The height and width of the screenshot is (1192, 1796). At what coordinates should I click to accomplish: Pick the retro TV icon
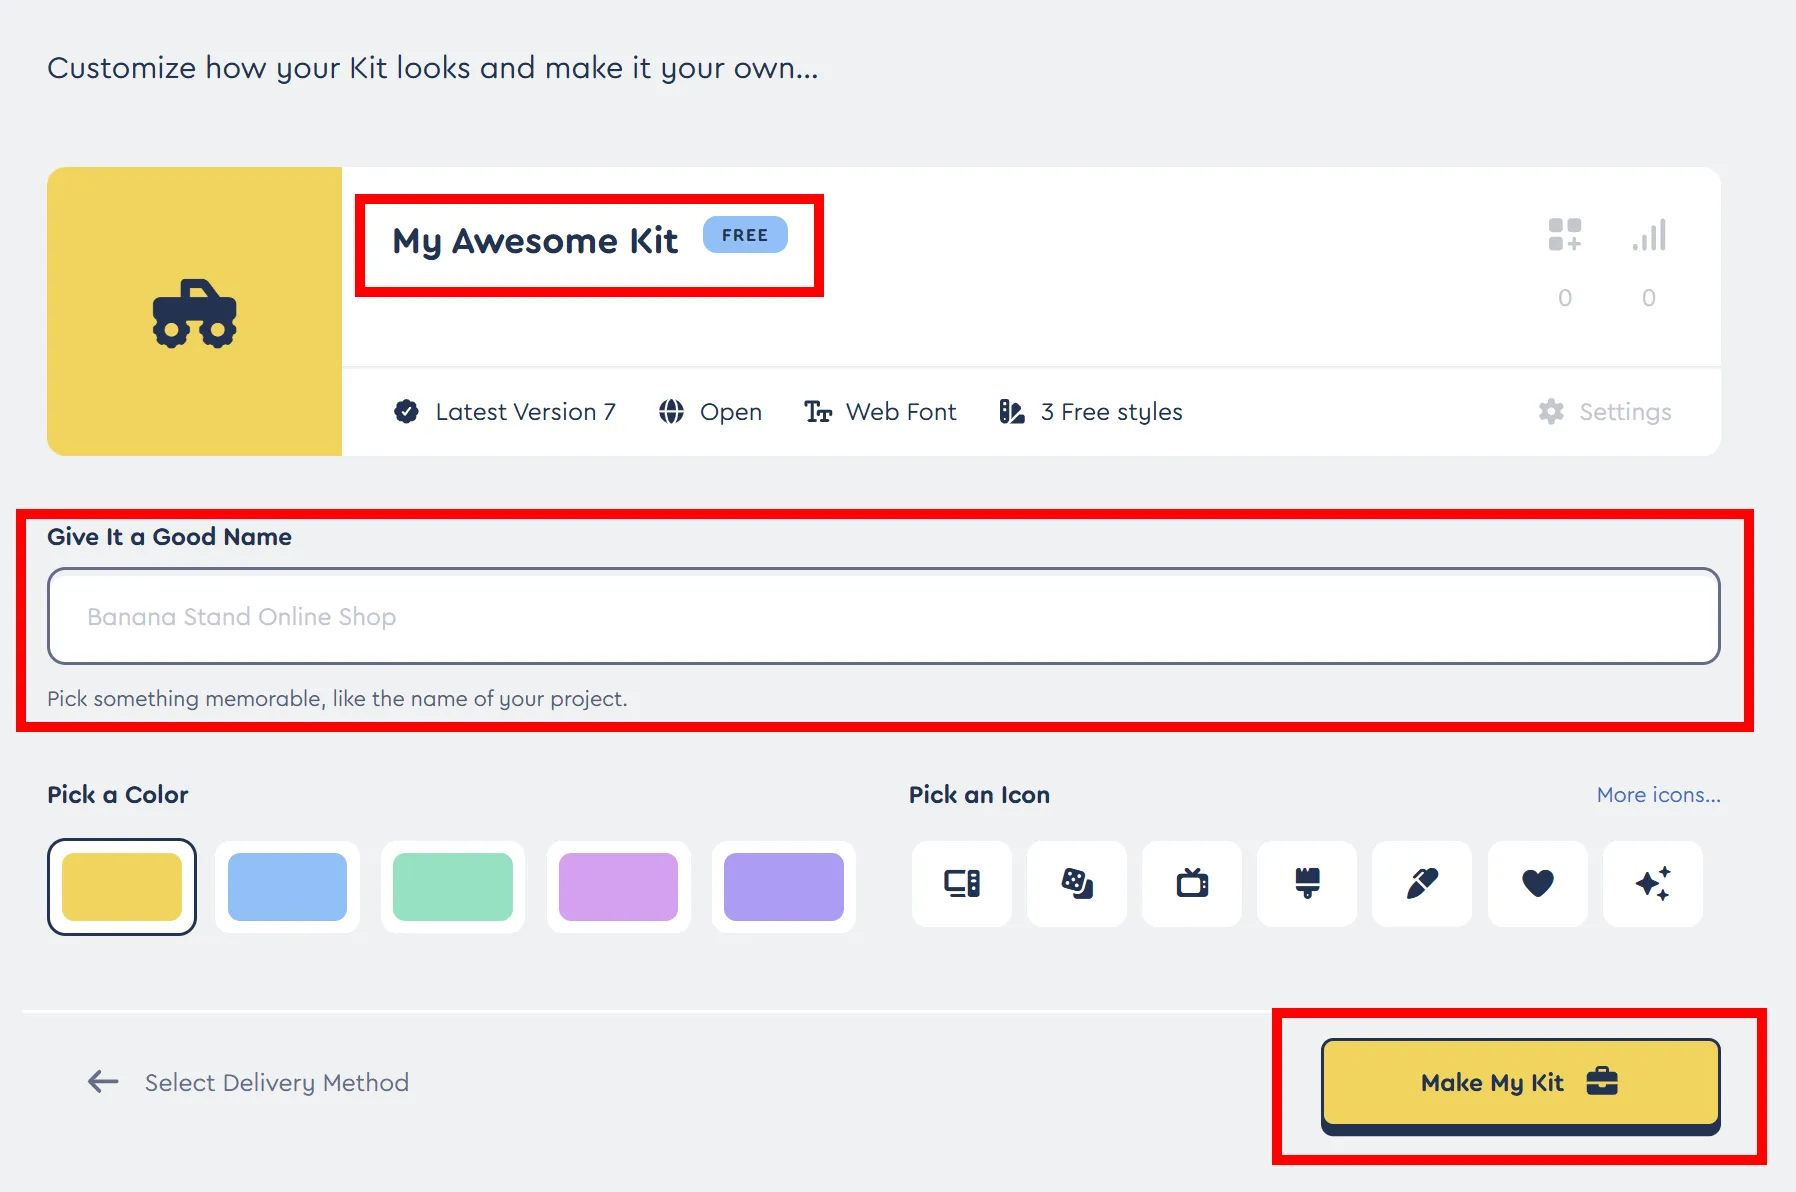tap(1192, 884)
